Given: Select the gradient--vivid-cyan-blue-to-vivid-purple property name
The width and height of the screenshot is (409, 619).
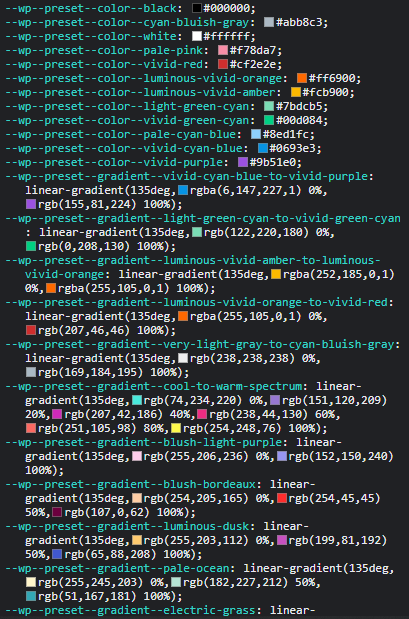Looking at the screenshot, I should 186,176.
